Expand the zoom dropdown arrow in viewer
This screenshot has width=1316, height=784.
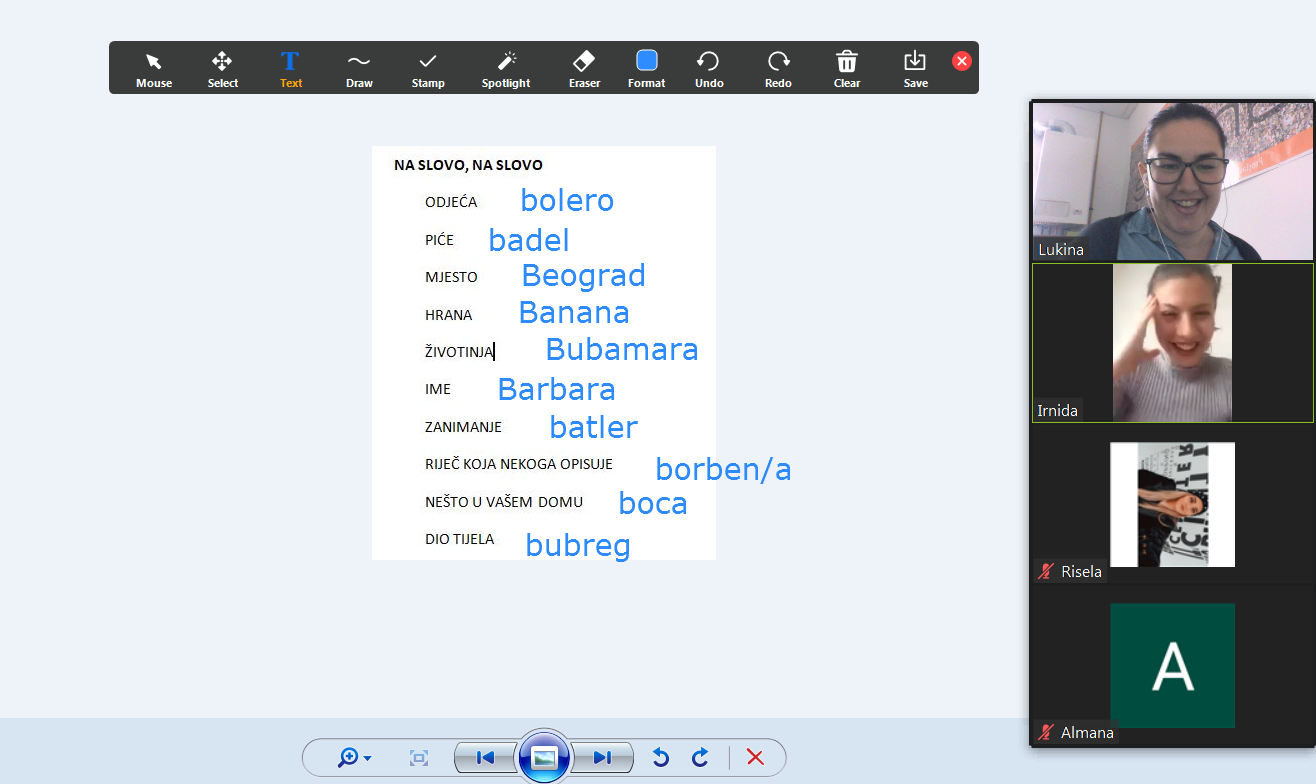368,759
